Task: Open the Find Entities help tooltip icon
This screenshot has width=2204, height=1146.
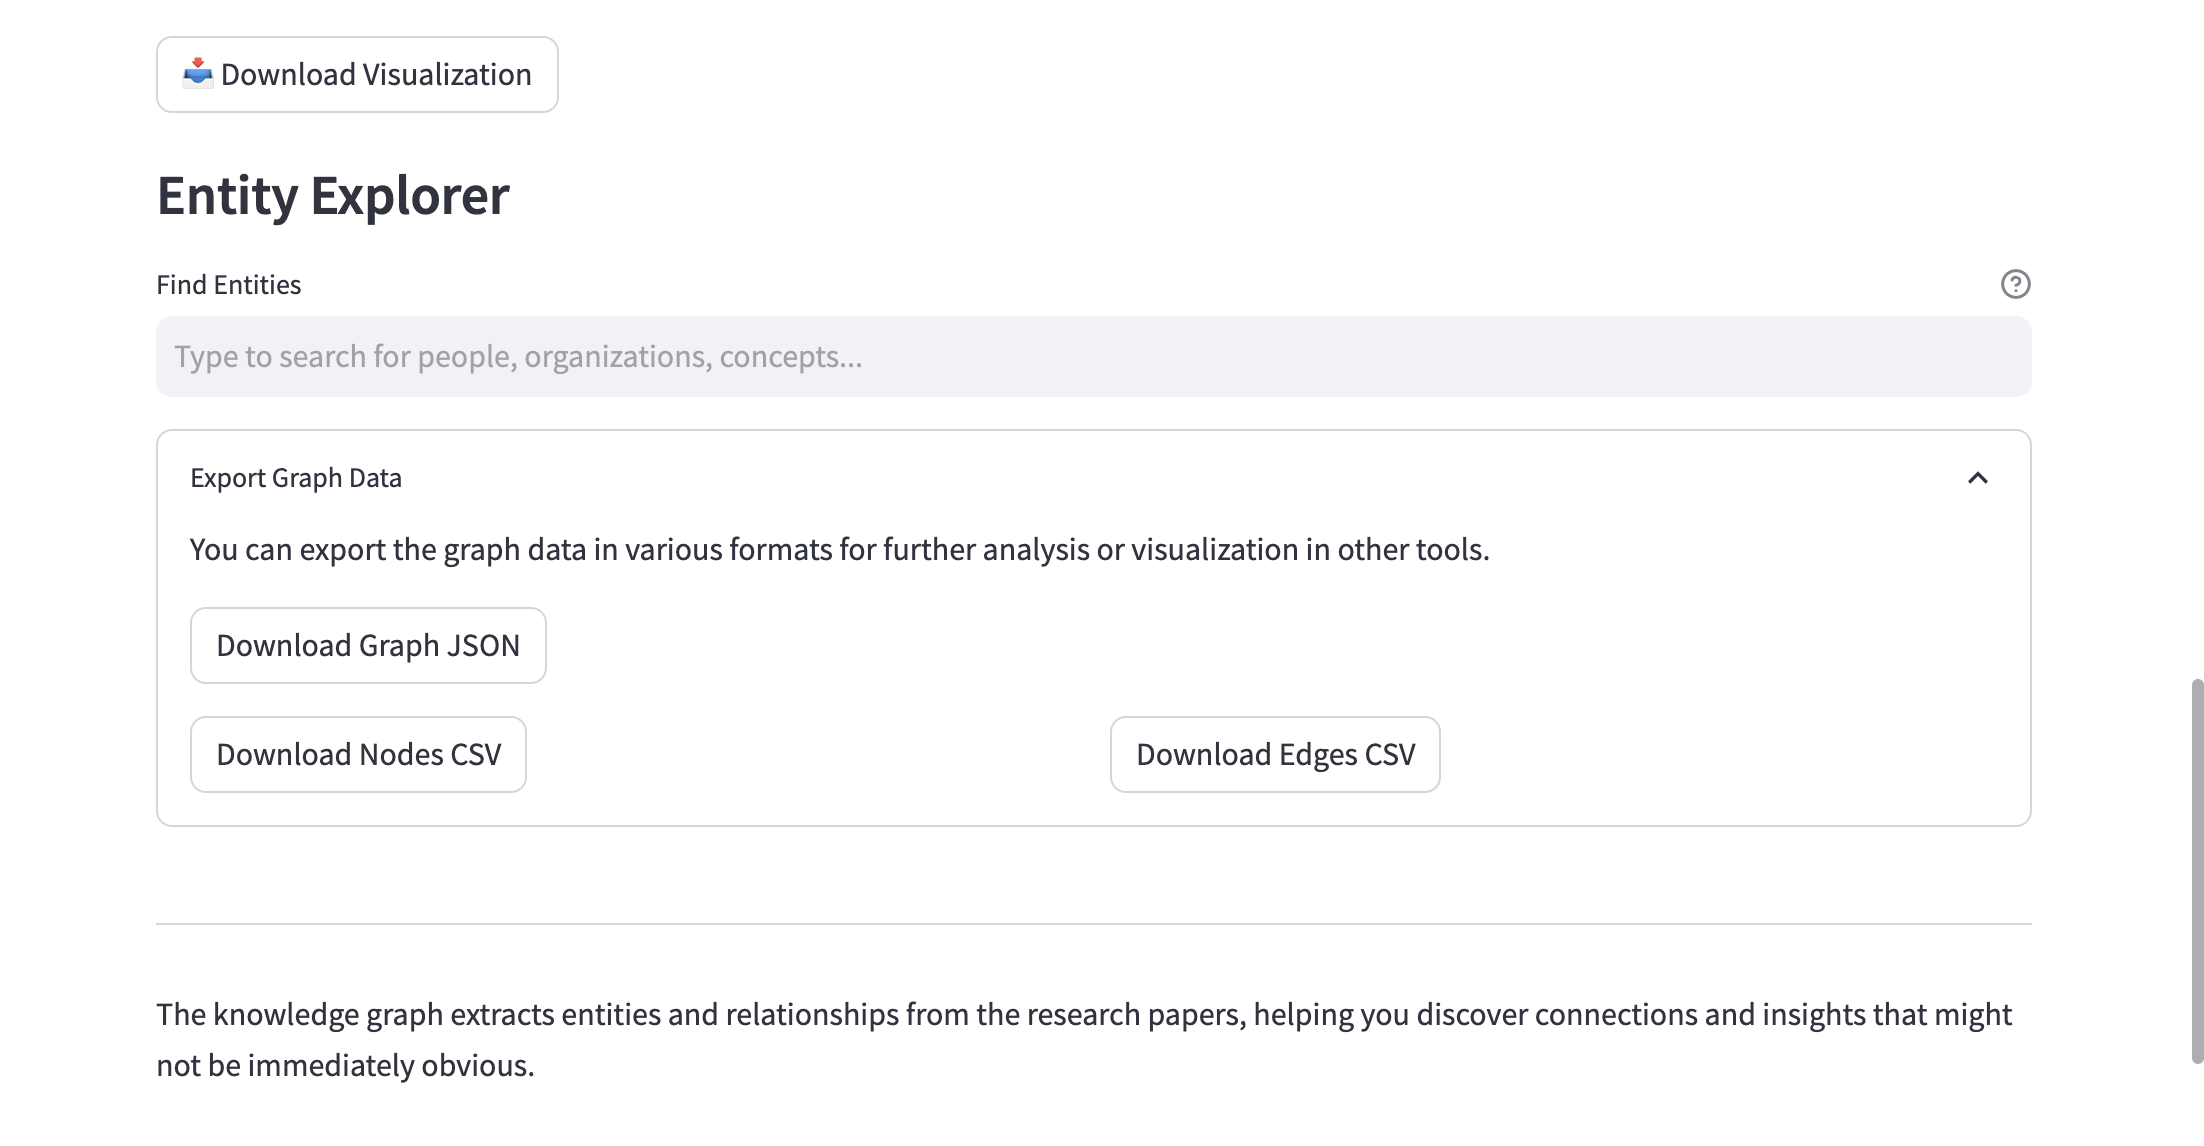Action: pyautogui.click(x=2015, y=285)
